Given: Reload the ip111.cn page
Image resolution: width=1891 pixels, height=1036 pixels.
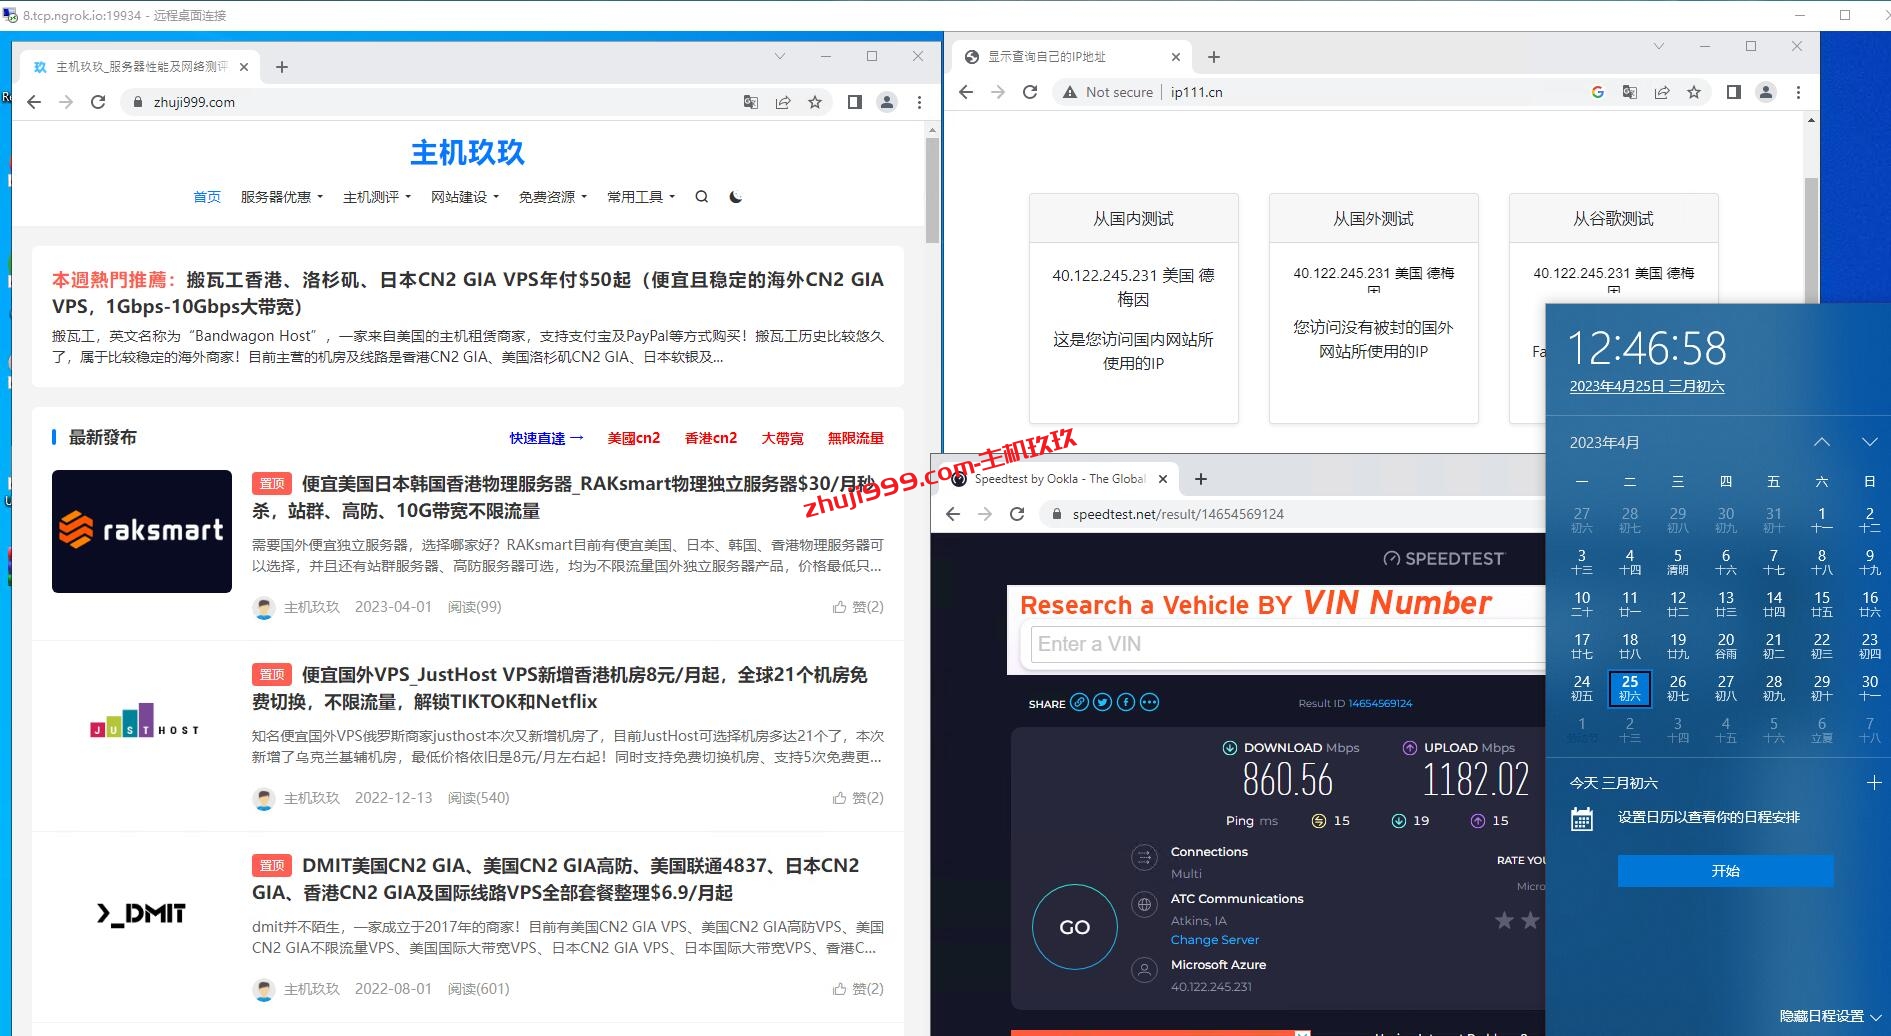Looking at the screenshot, I should [1030, 92].
